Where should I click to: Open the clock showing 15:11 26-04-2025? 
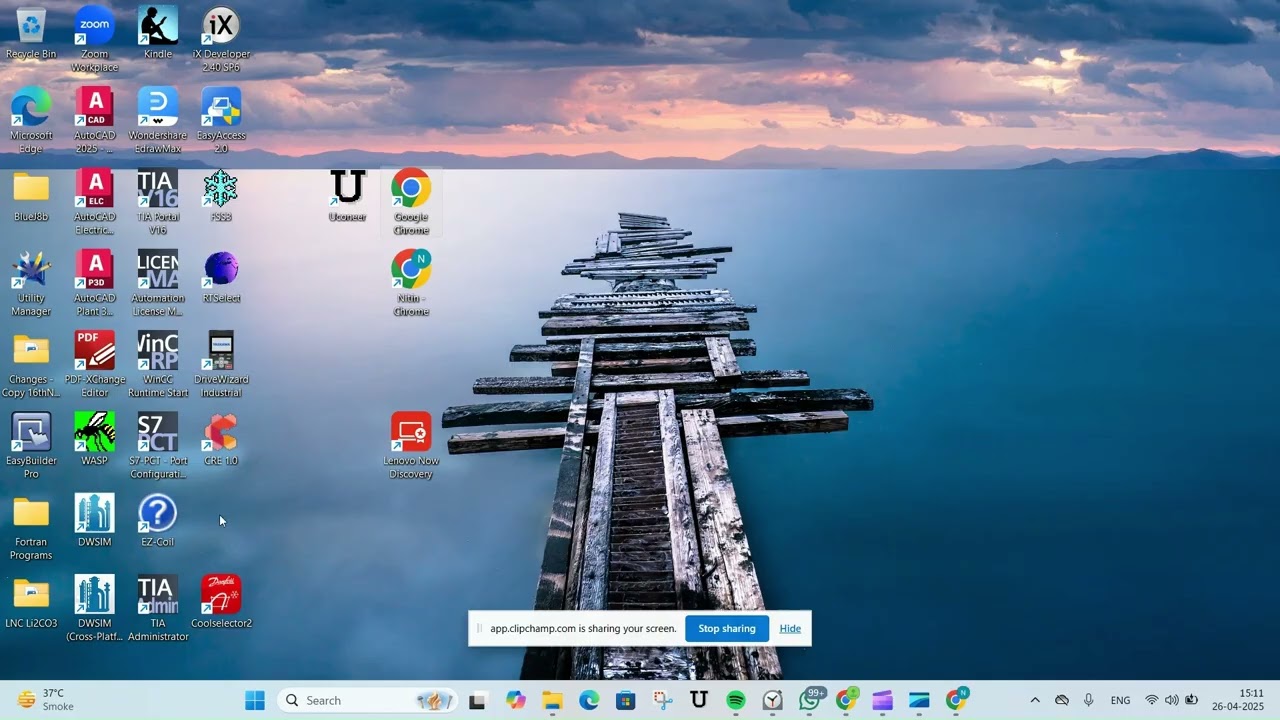(1237, 700)
